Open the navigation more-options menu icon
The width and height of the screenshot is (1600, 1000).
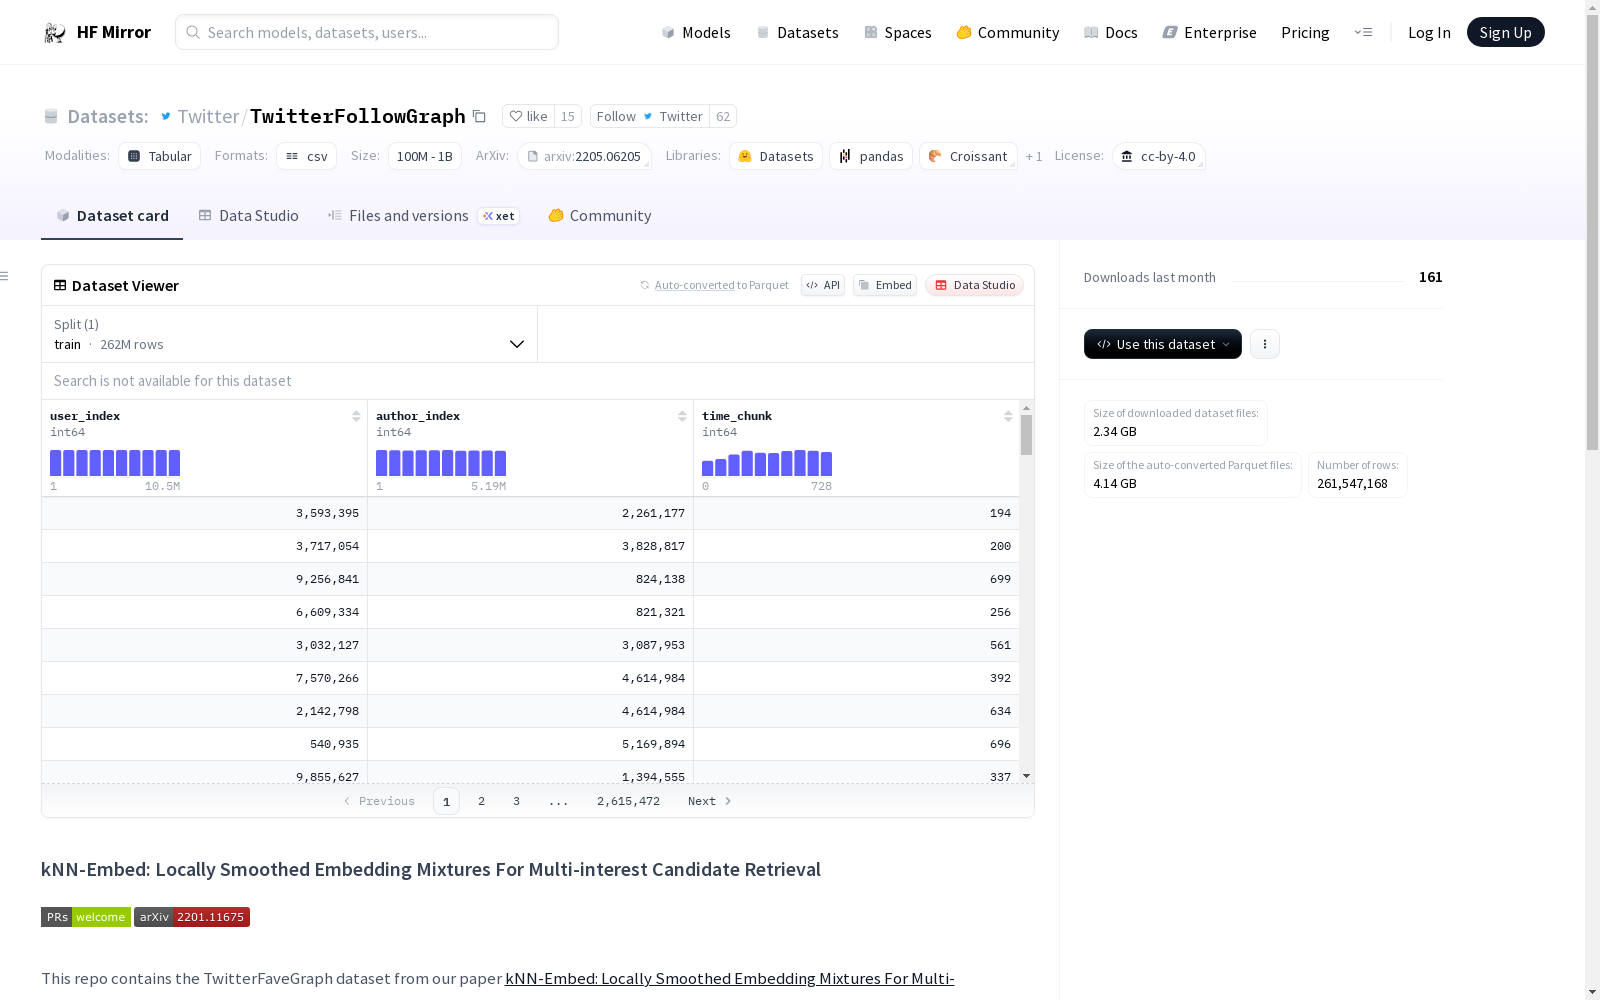point(1363,33)
